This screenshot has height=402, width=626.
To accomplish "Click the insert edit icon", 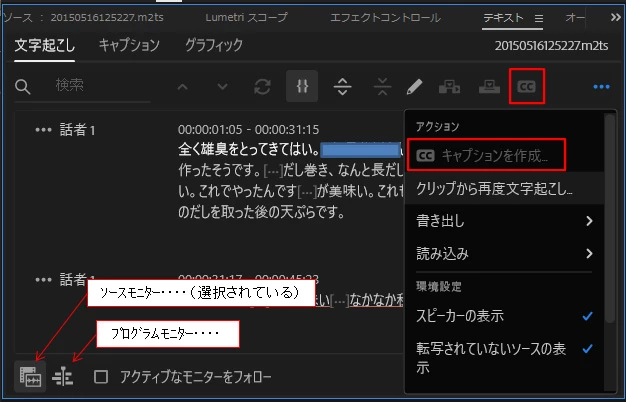I will click(x=449, y=87).
